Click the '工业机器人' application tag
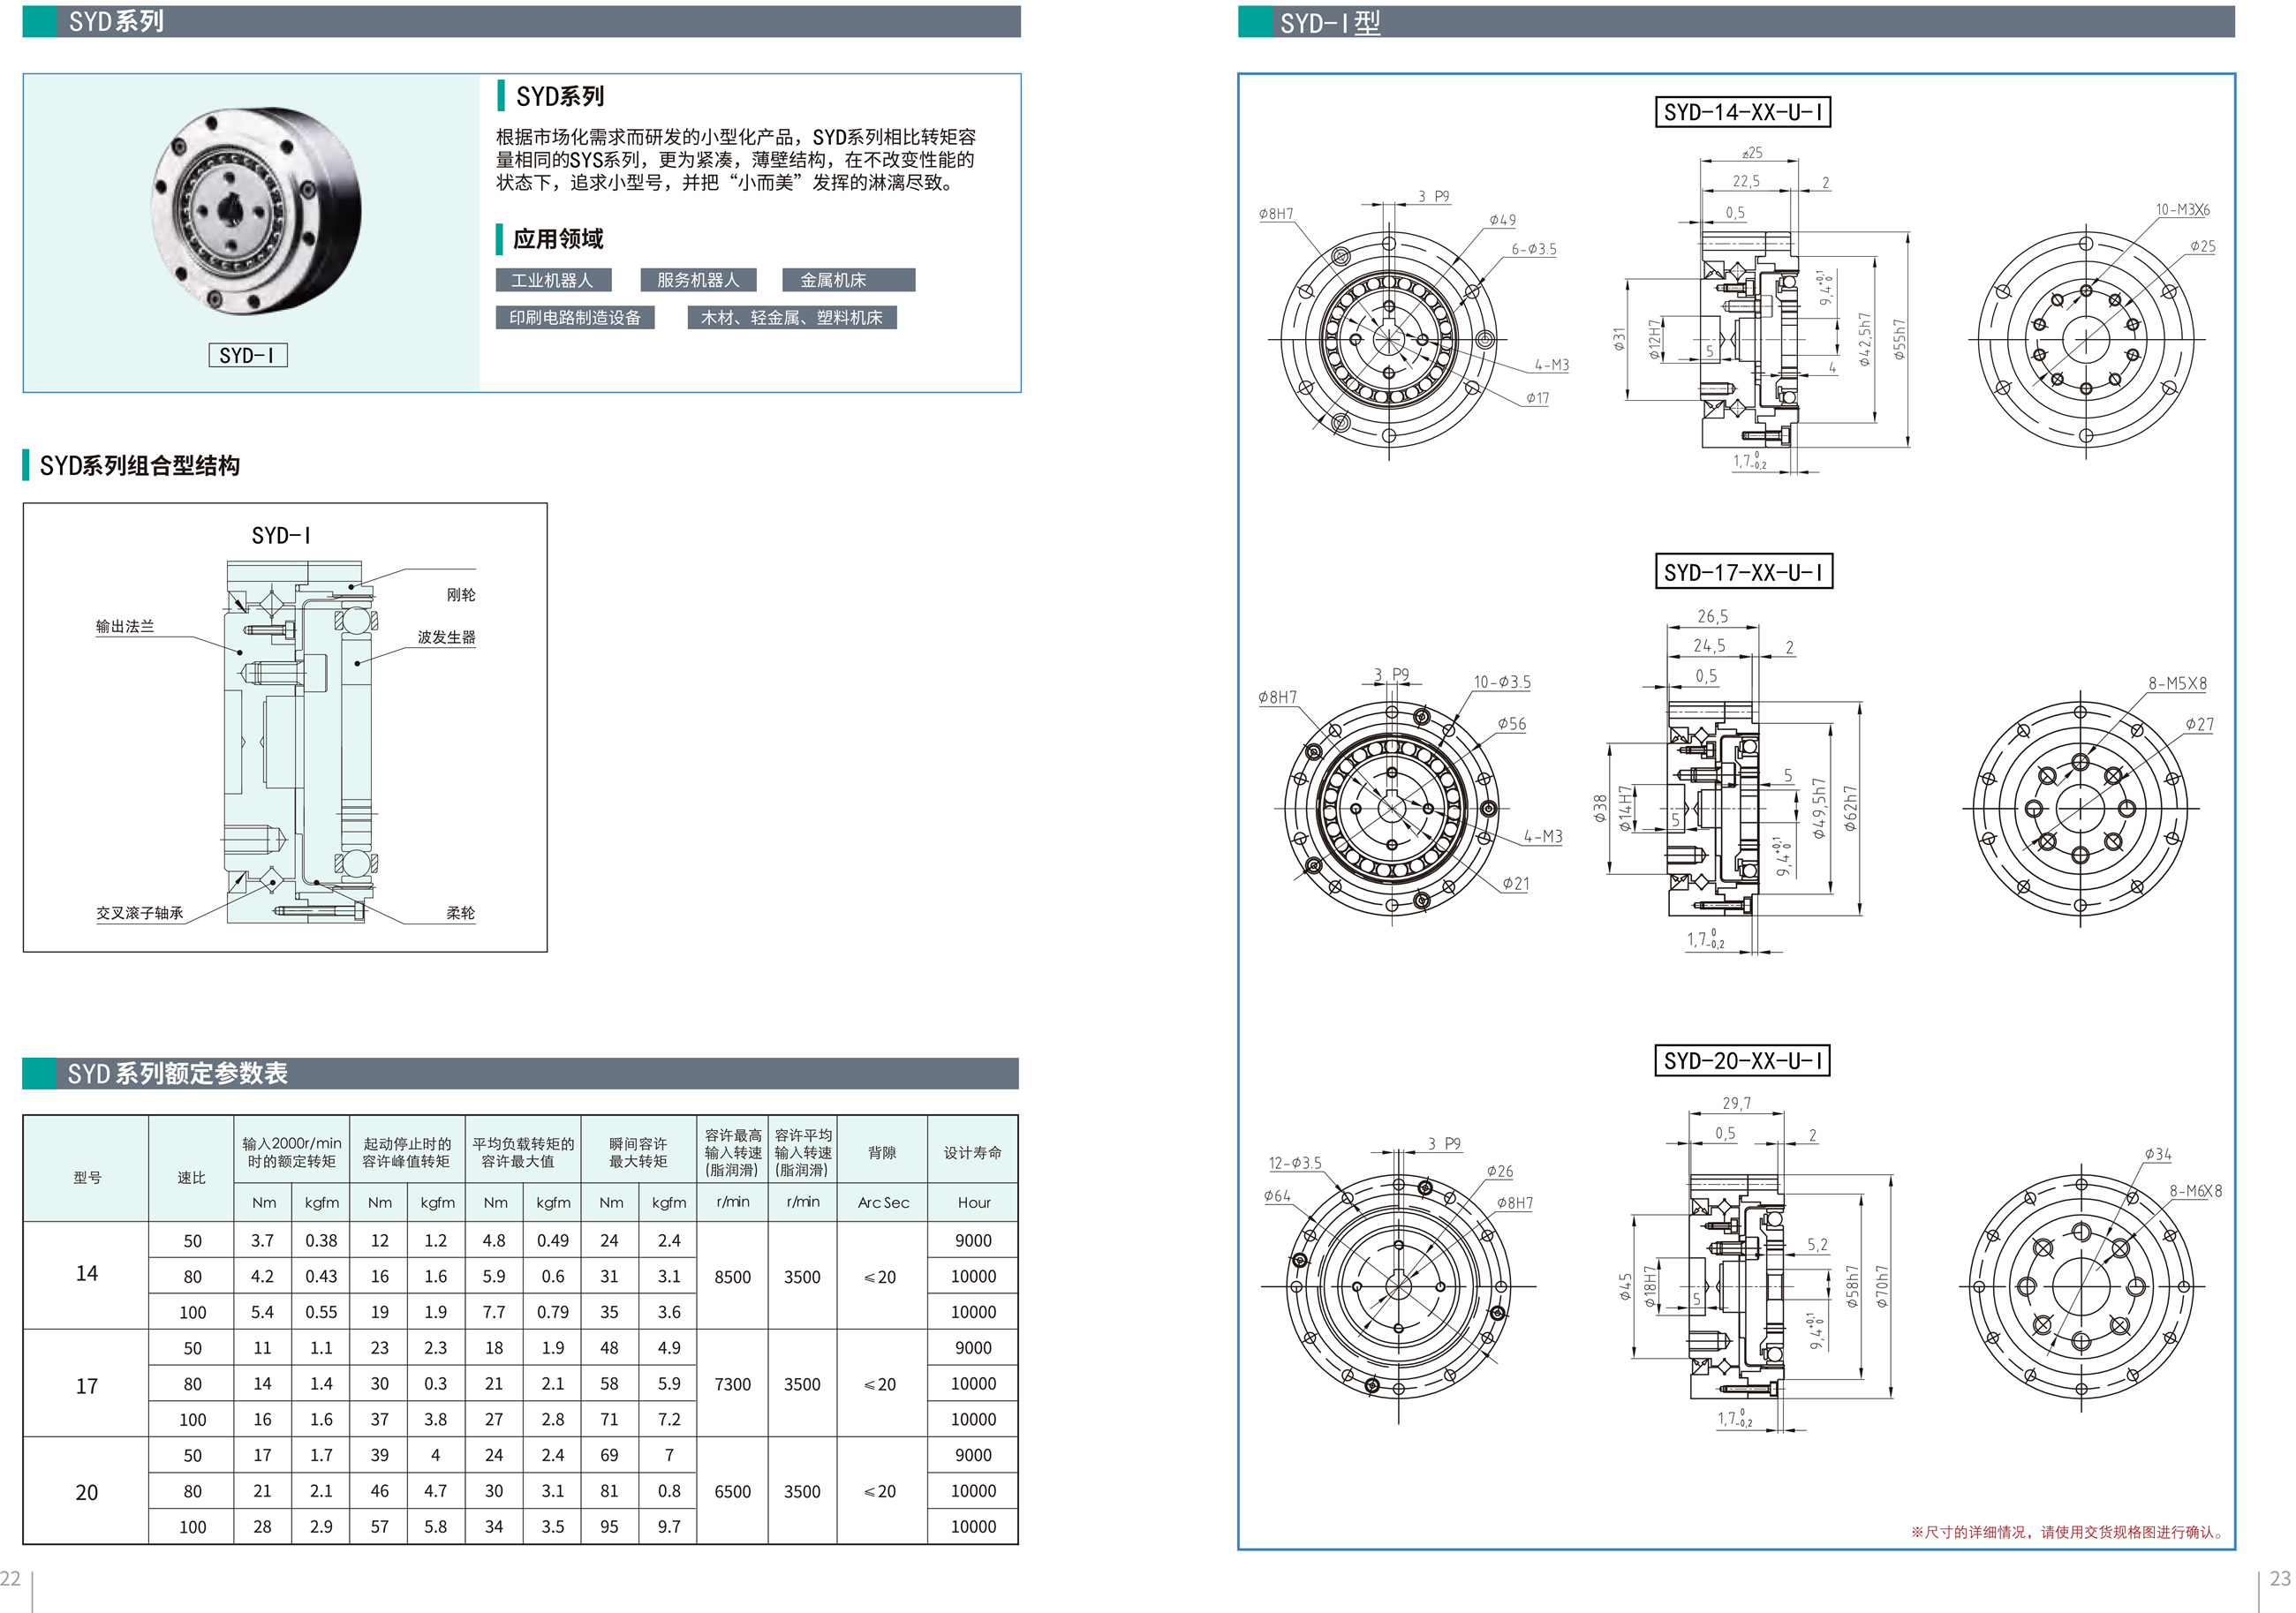2296x1613 pixels. [552, 280]
